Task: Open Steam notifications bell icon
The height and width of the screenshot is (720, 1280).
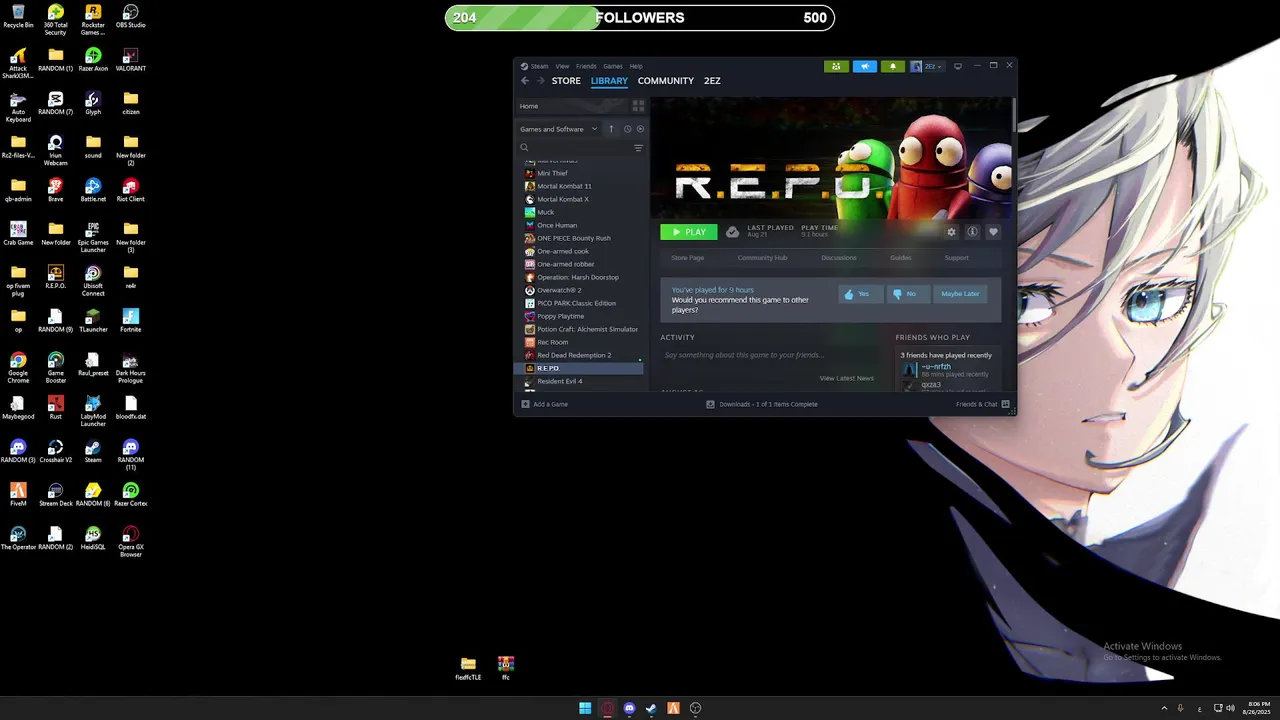Action: click(x=893, y=66)
